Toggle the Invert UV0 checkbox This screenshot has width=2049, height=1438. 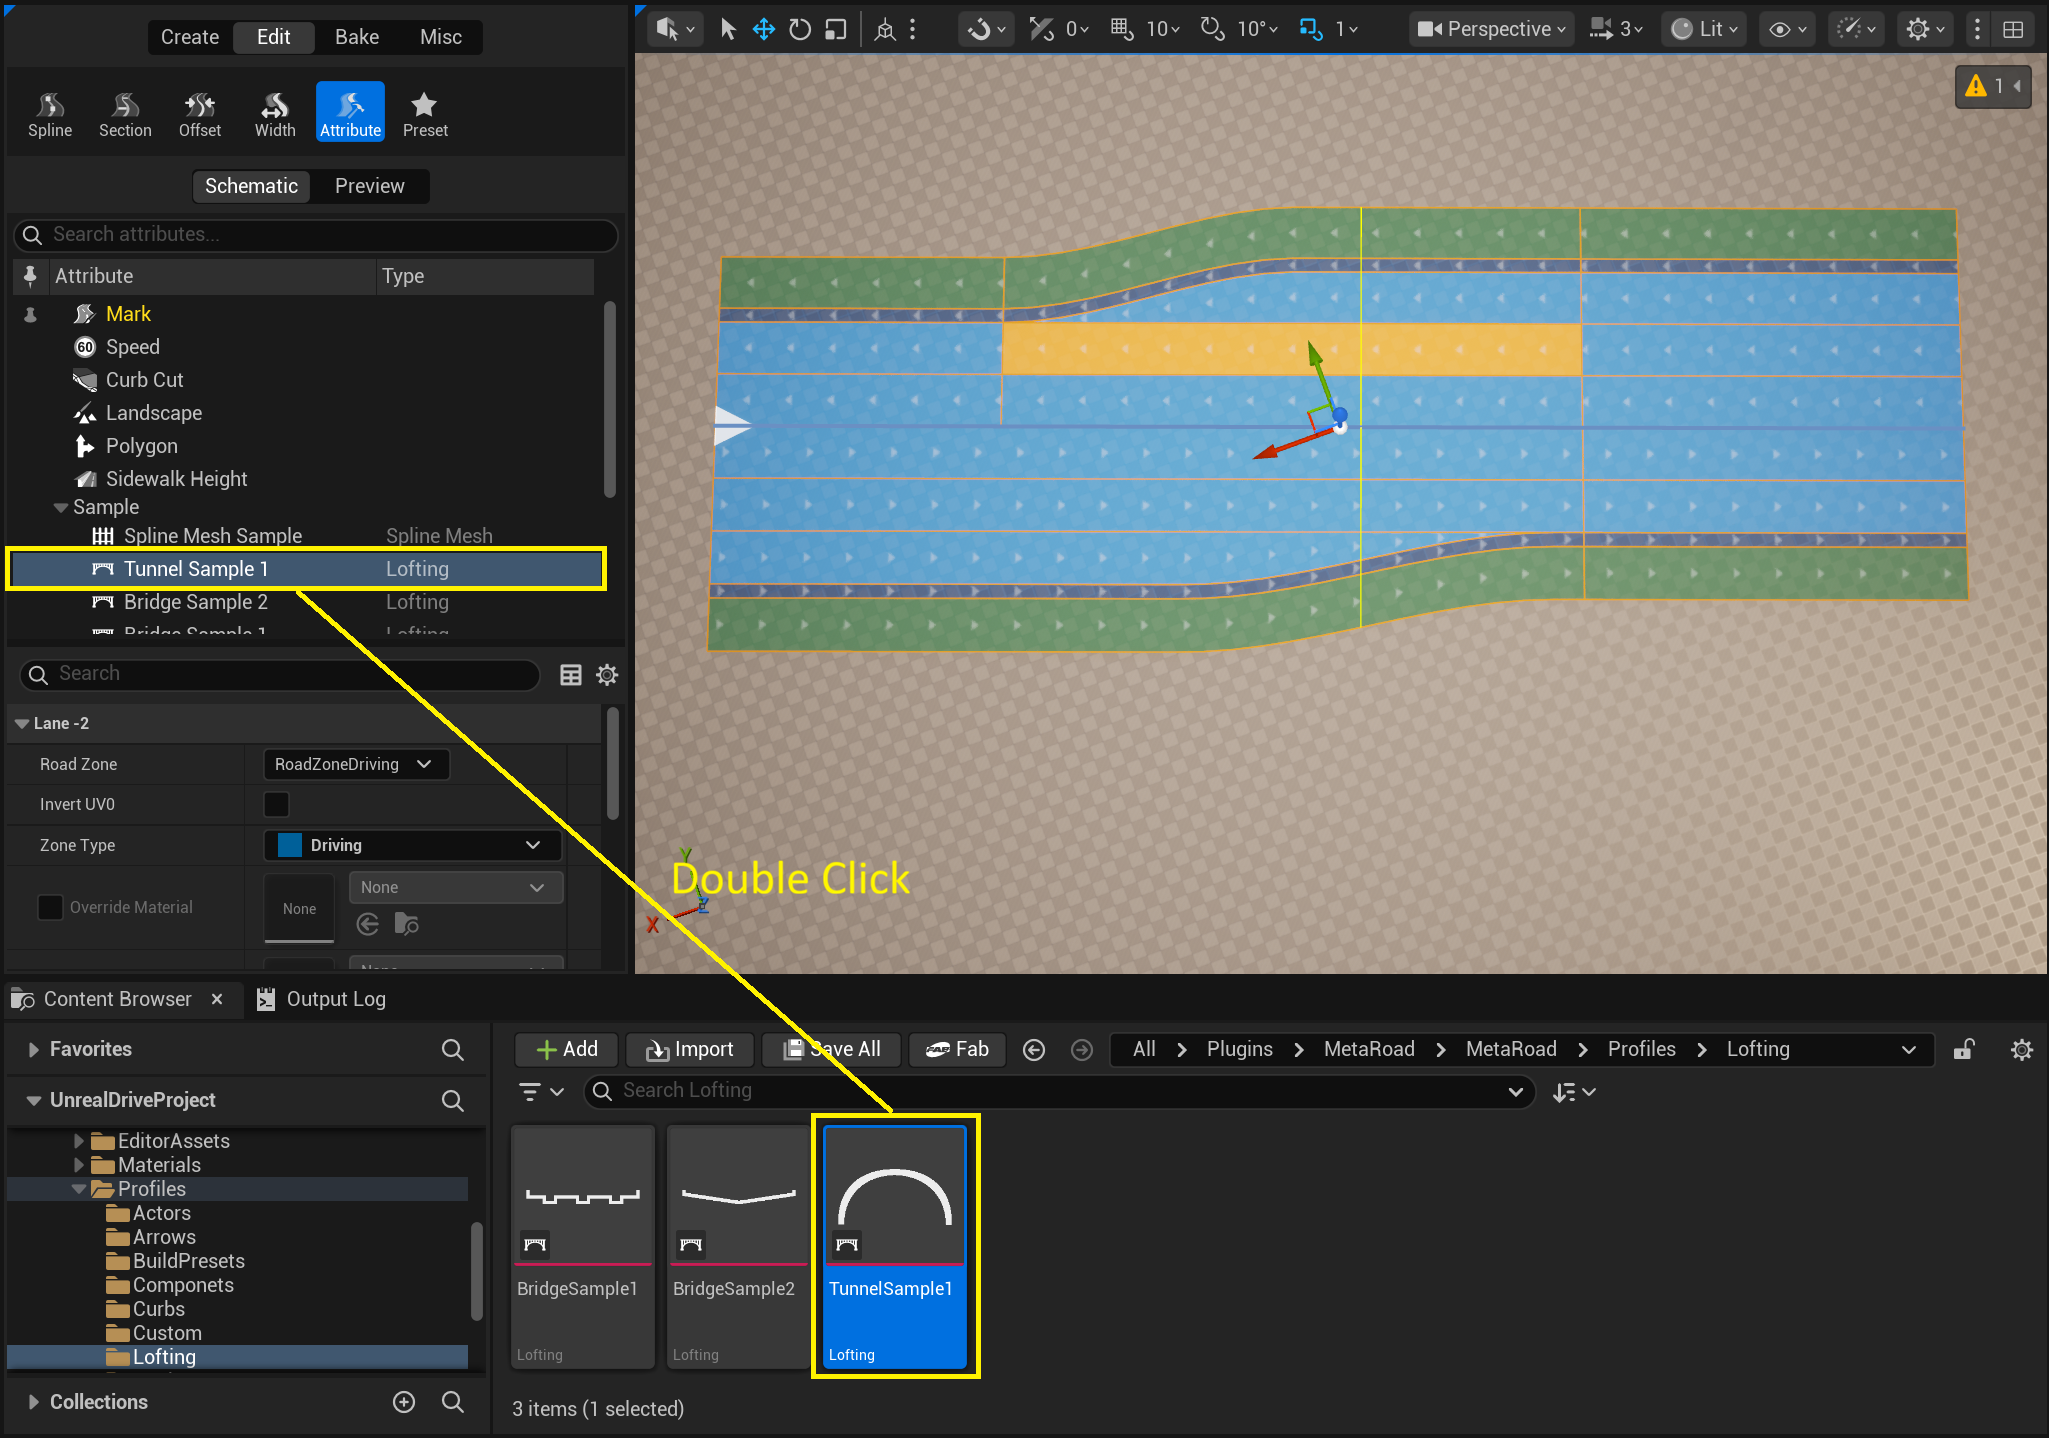point(276,804)
